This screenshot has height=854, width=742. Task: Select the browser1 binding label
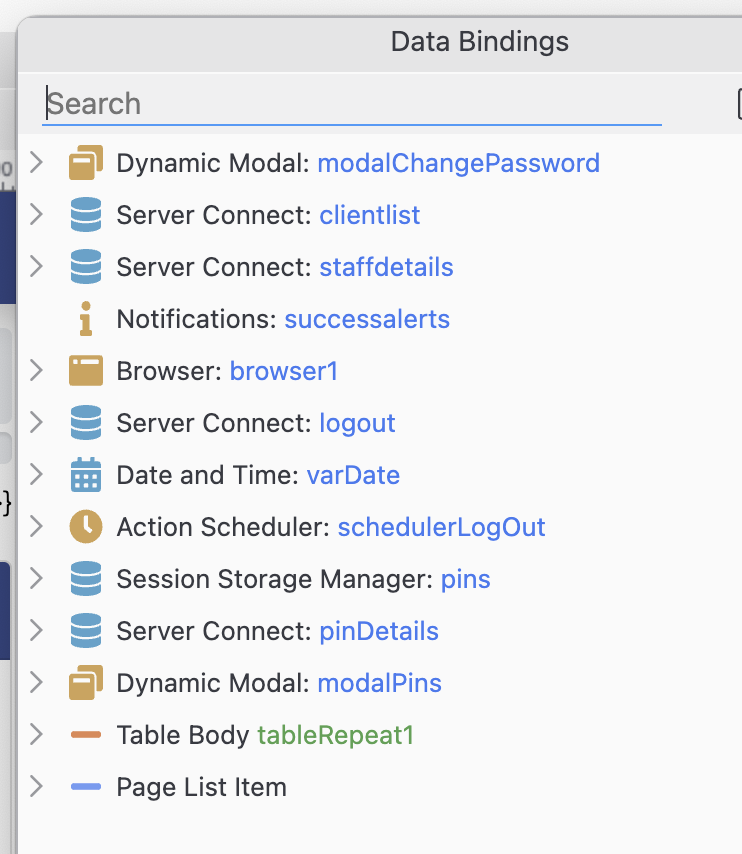(x=283, y=371)
